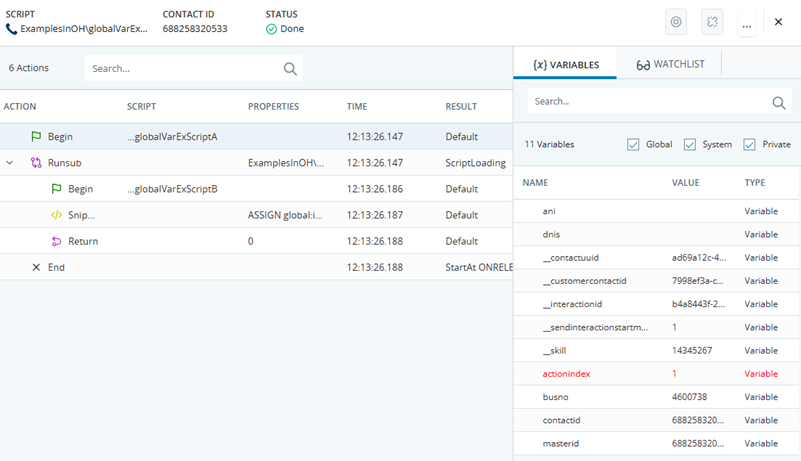Click the purple Runsub action icon
Image resolution: width=801 pixels, height=461 pixels.
click(36, 163)
